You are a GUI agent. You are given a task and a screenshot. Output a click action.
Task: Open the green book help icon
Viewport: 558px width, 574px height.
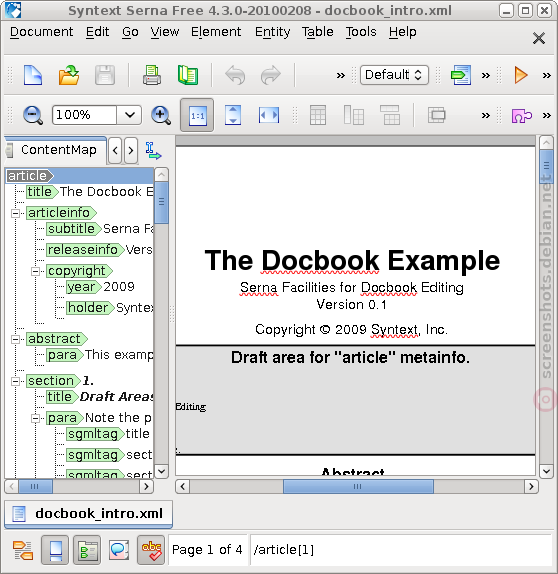tap(188, 75)
